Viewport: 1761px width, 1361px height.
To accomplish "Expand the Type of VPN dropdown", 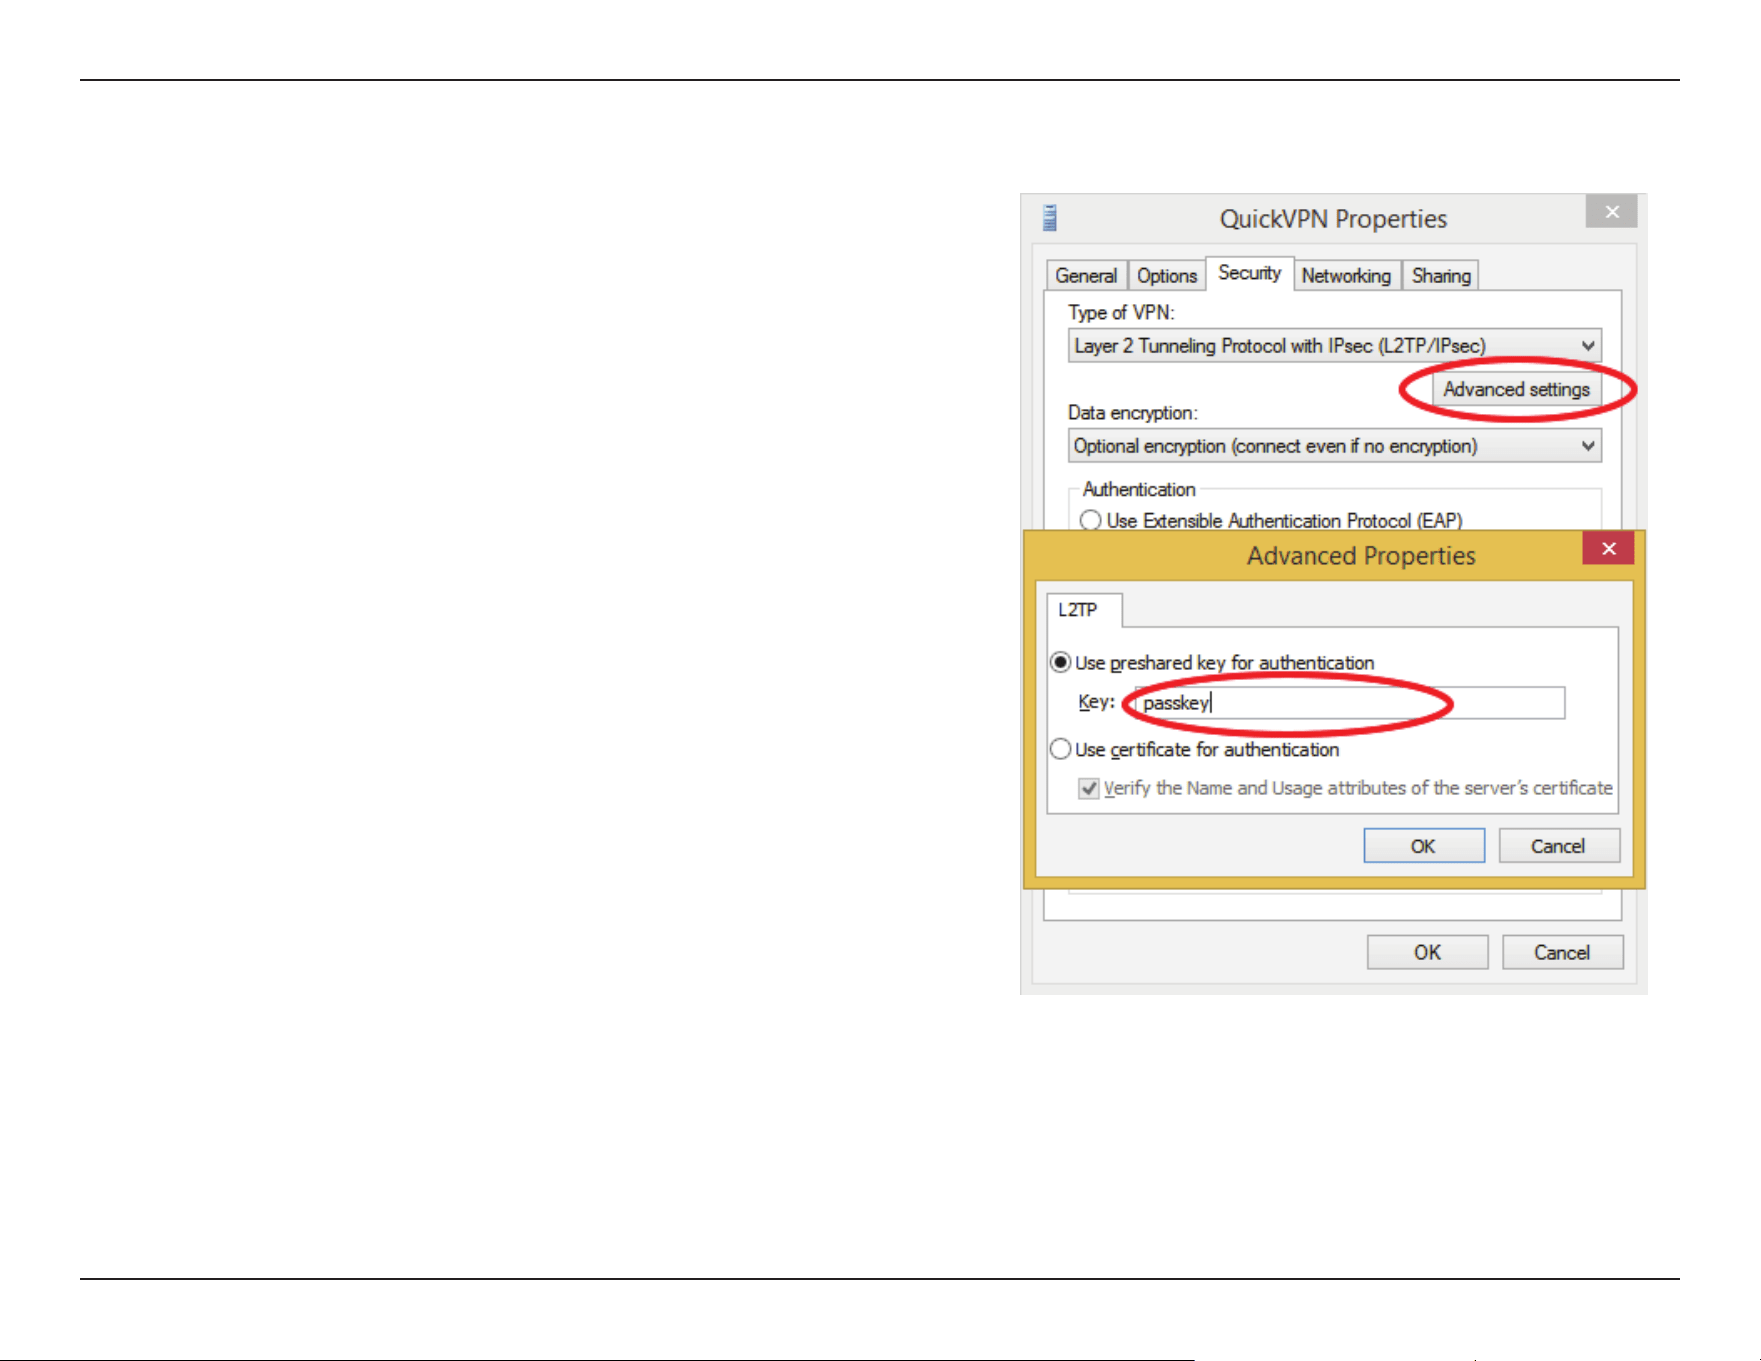I will tap(1334, 346).
